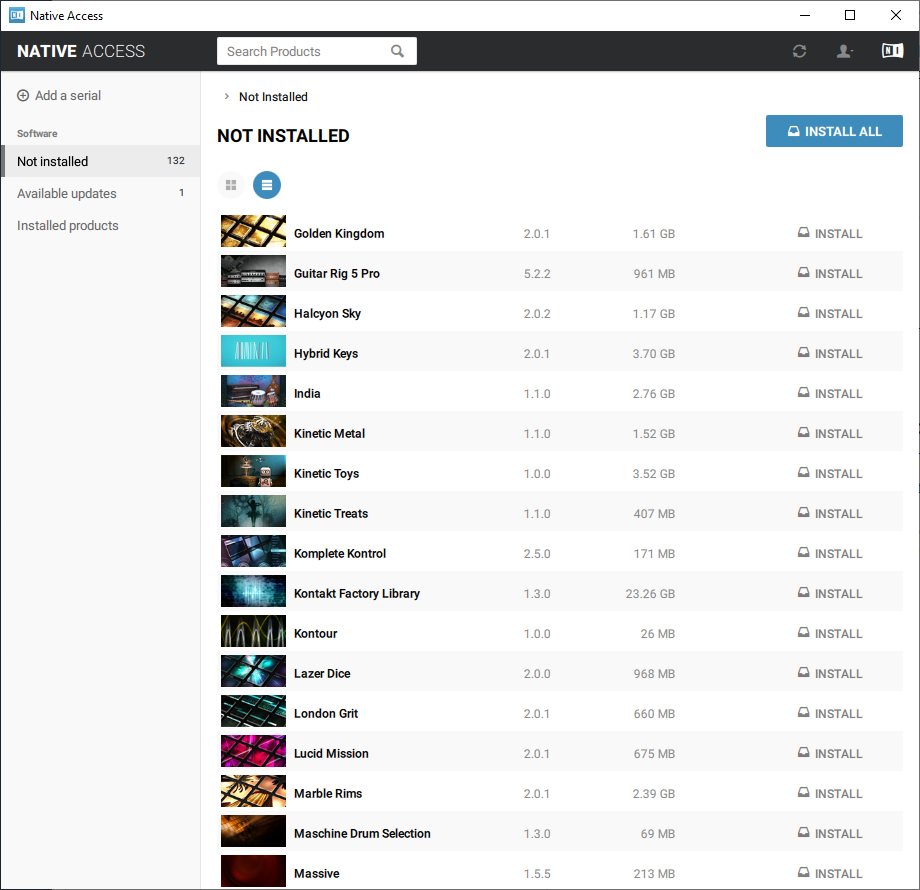Click the Native Instruments logo icon
The image size is (920, 890).
892,51
